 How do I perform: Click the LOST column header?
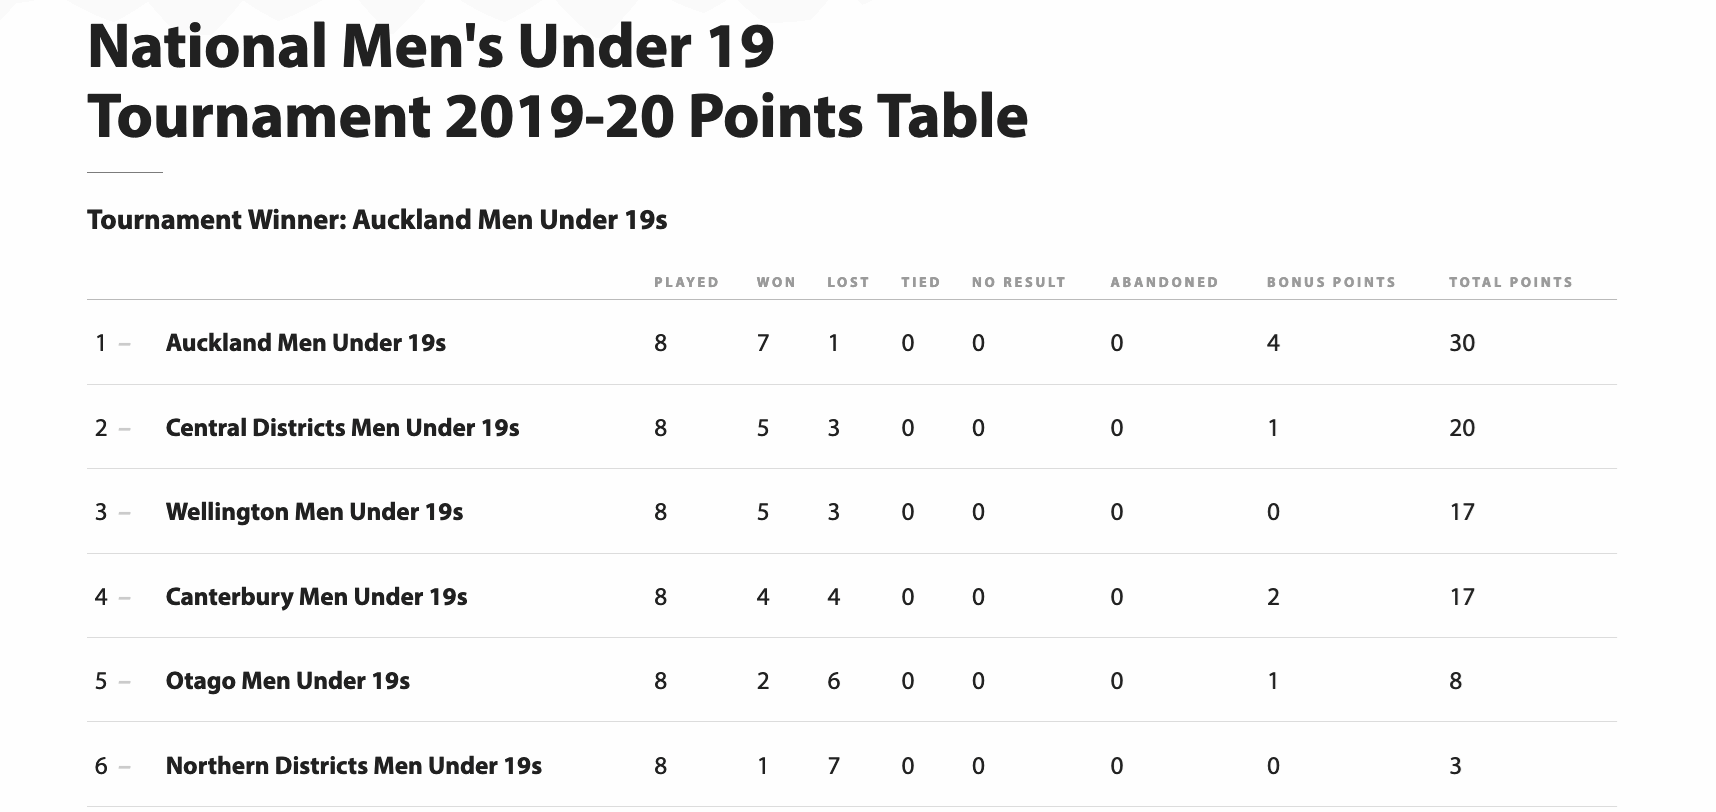pyautogui.click(x=848, y=282)
